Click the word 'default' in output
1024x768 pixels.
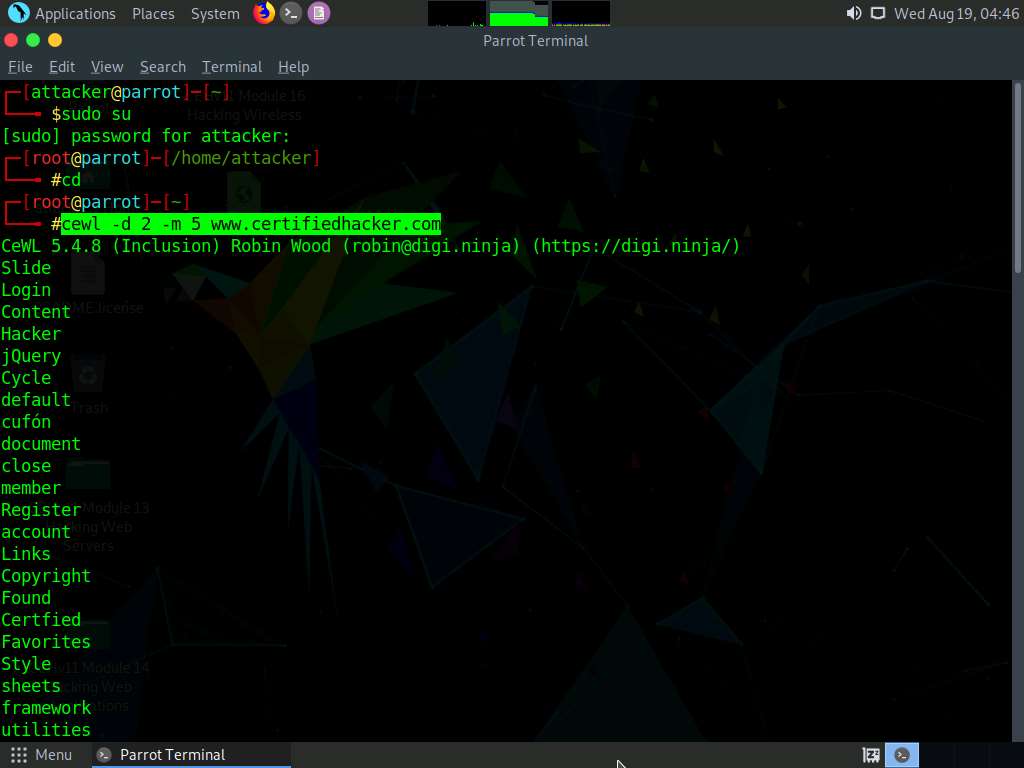(36, 400)
